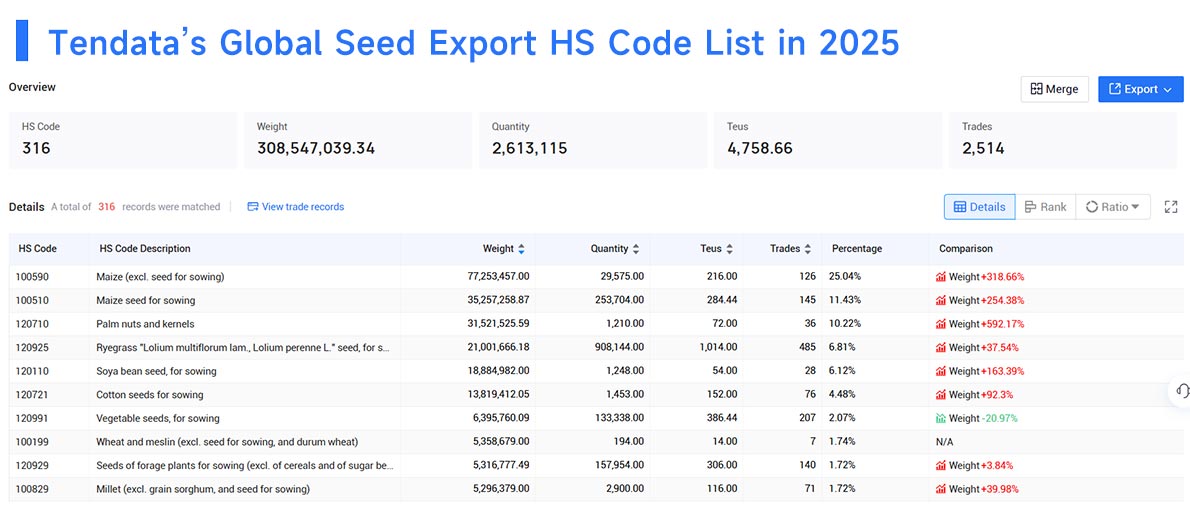Click the Weight 308,547,039.34 overview card
This screenshot has width=1190, height=510.
pyautogui.click(x=357, y=140)
